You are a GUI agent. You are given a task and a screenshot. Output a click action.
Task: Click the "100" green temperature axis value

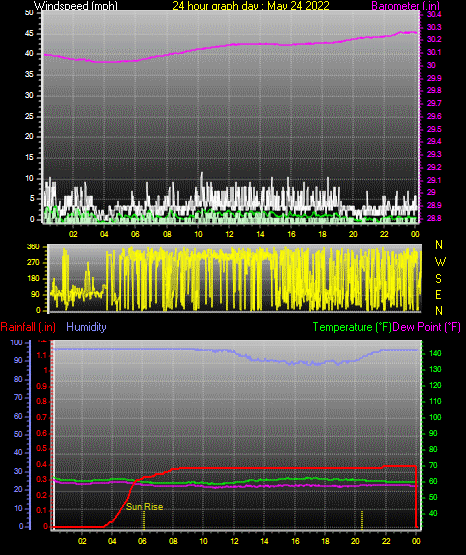pos(435,417)
